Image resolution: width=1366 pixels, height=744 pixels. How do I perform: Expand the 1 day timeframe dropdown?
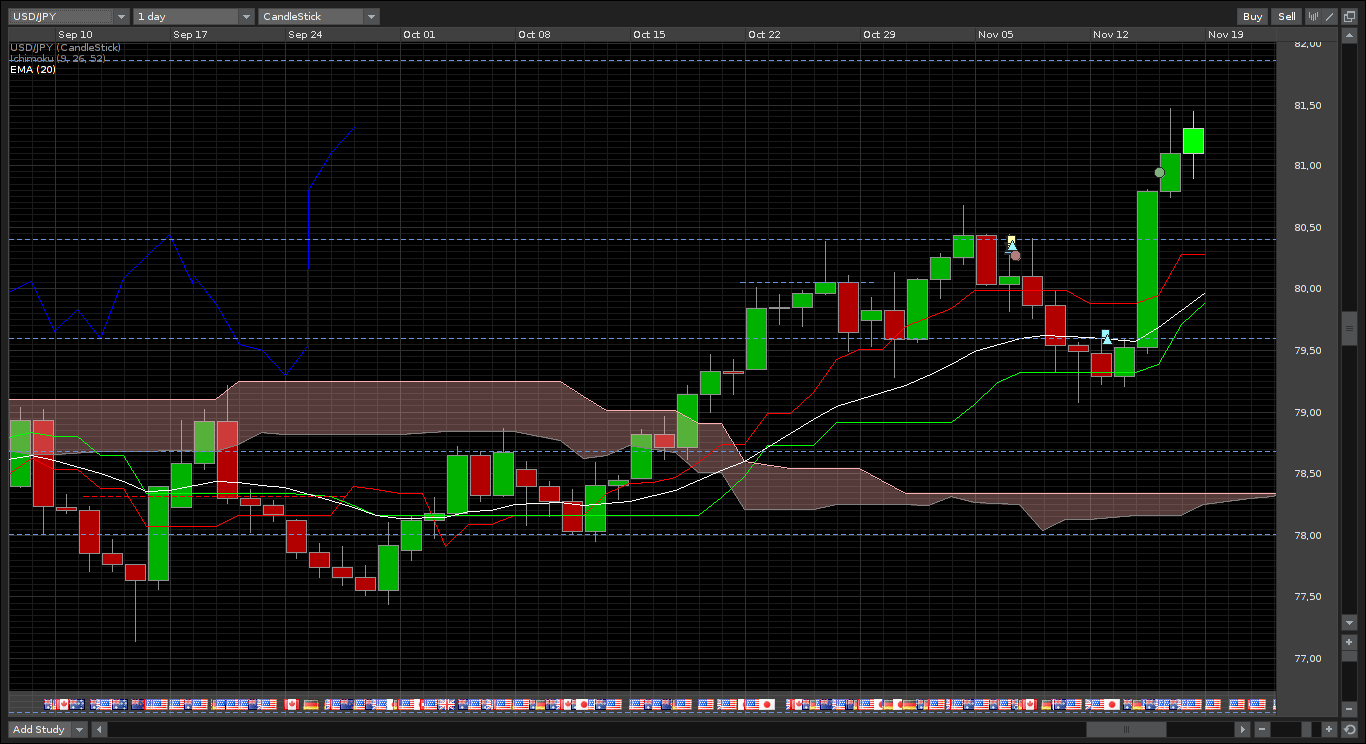coord(194,16)
